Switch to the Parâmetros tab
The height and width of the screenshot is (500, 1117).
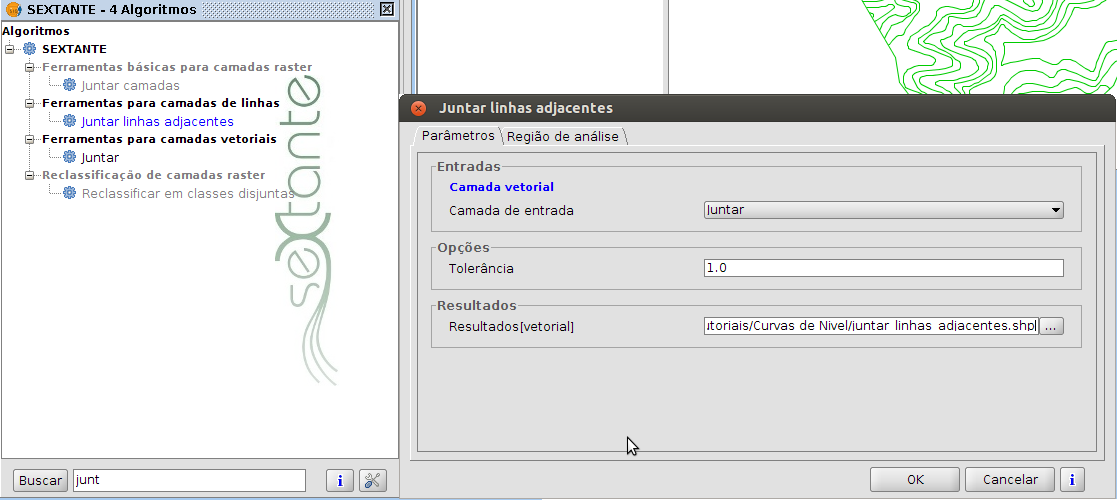click(x=458, y=135)
